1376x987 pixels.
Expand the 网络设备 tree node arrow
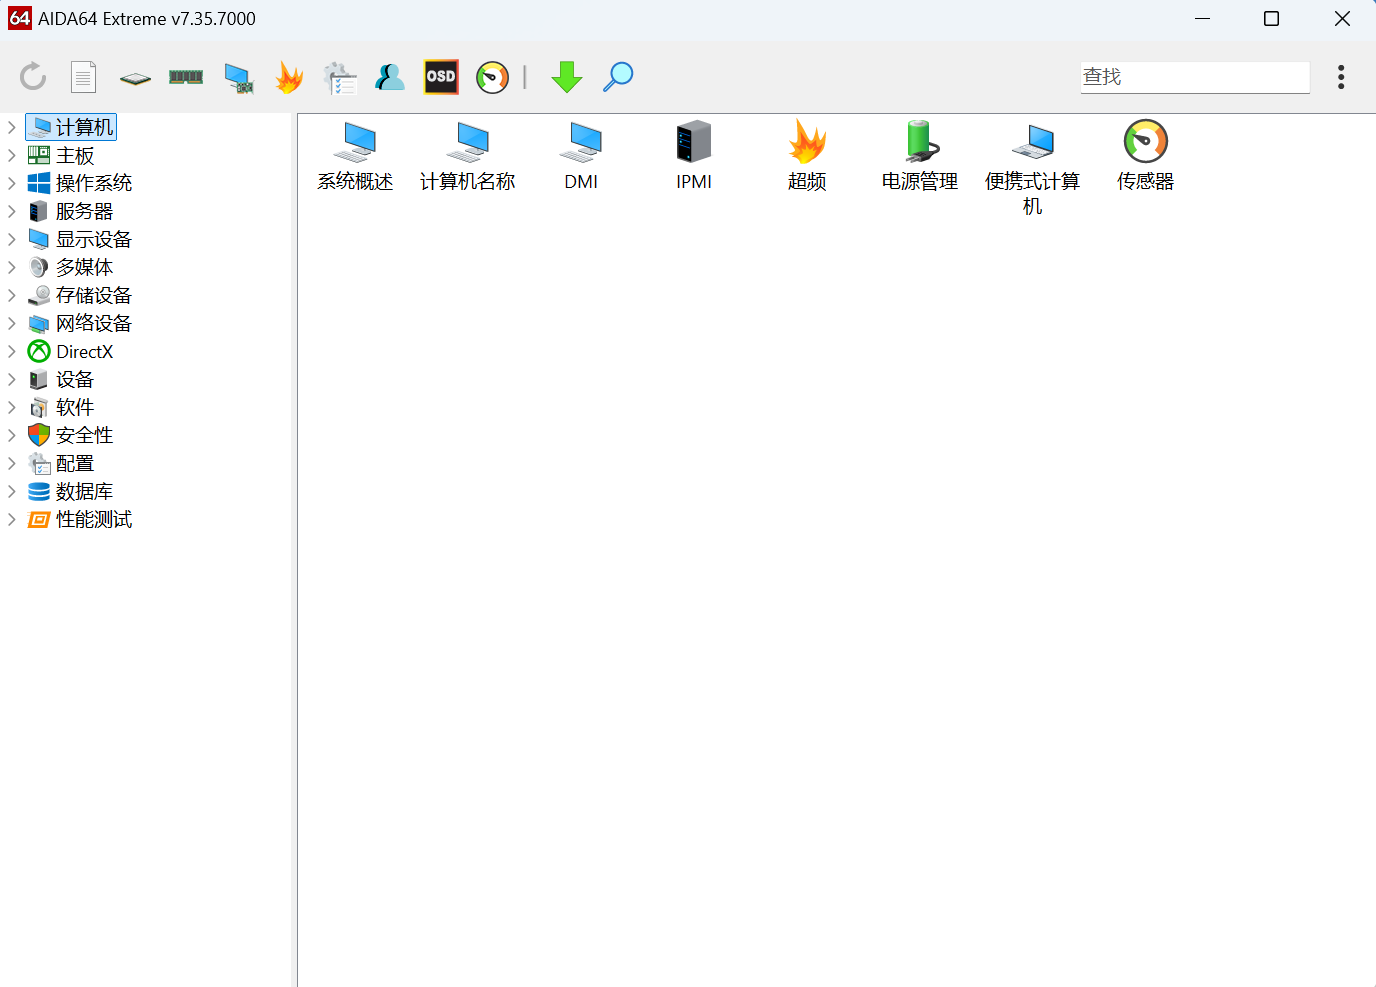pos(12,323)
